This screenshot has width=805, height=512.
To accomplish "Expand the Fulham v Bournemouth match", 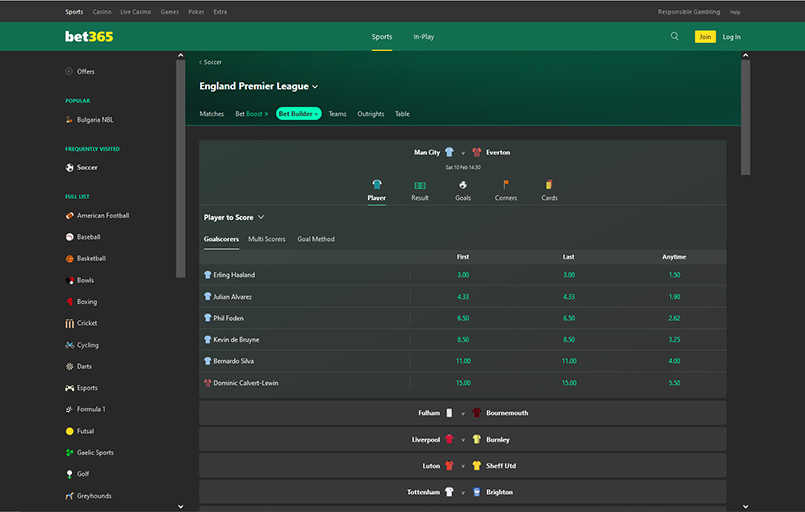I will [463, 413].
